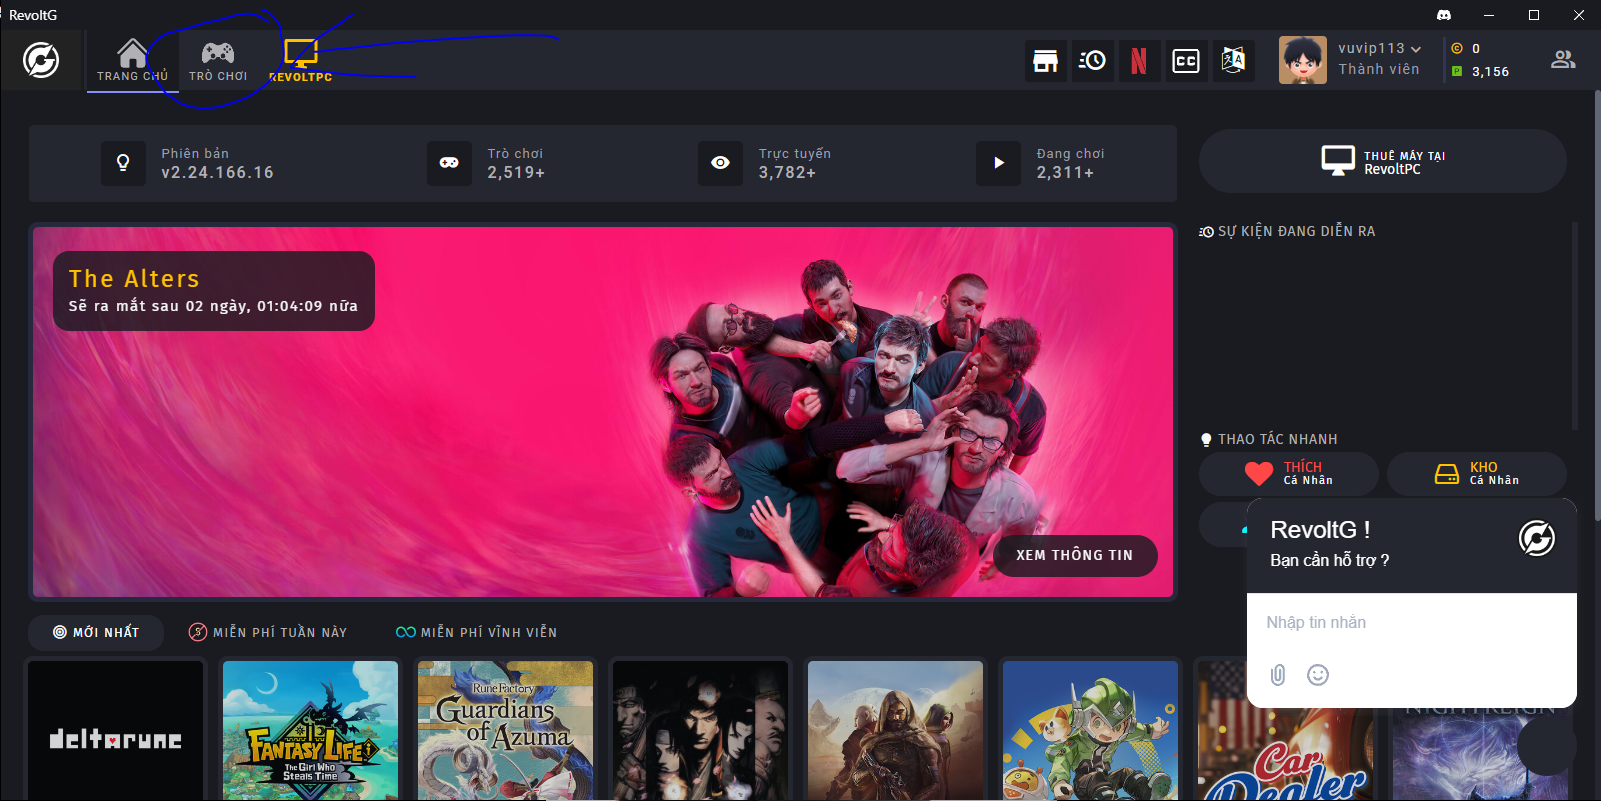Click the green P points icon

(1457, 71)
